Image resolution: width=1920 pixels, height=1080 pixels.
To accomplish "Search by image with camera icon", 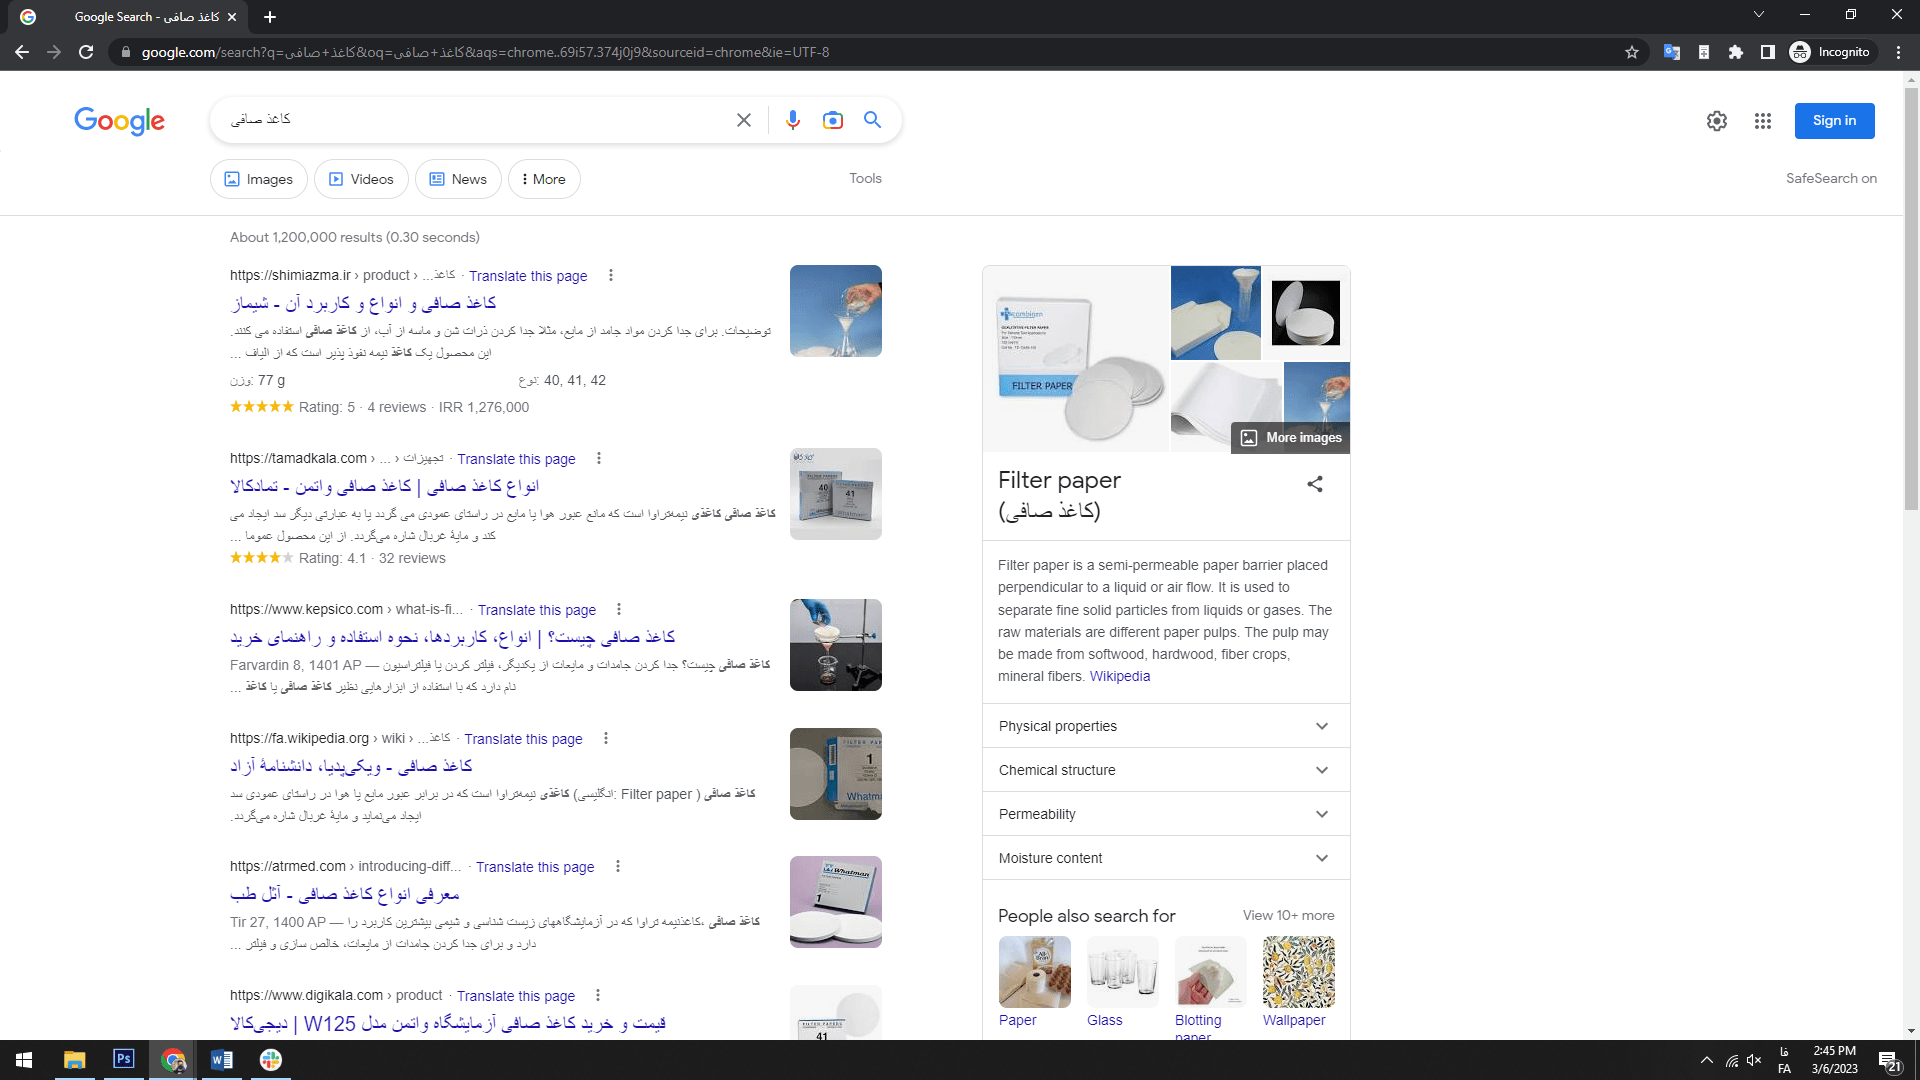I will 833,120.
